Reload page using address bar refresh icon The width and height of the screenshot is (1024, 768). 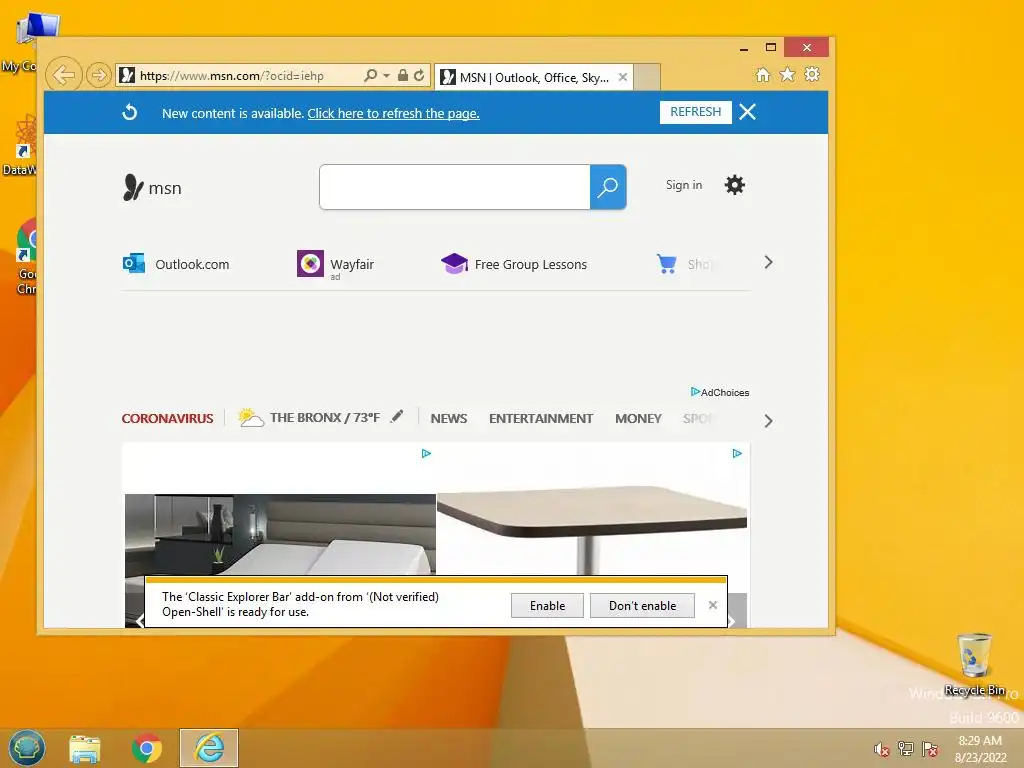[419, 76]
